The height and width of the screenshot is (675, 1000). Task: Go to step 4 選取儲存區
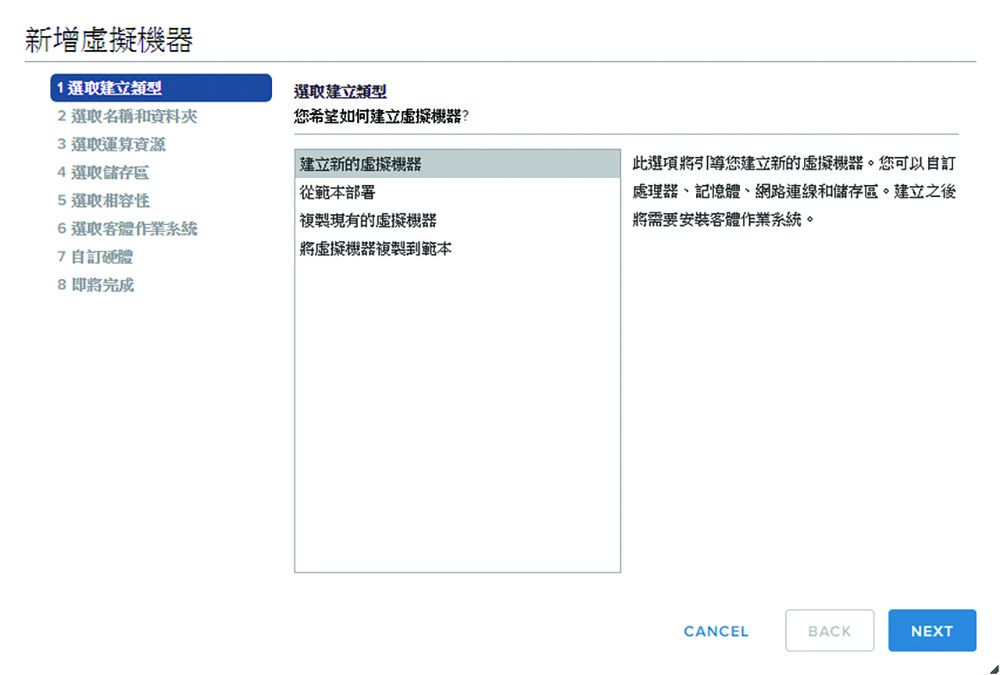pyautogui.click(x=103, y=172)
